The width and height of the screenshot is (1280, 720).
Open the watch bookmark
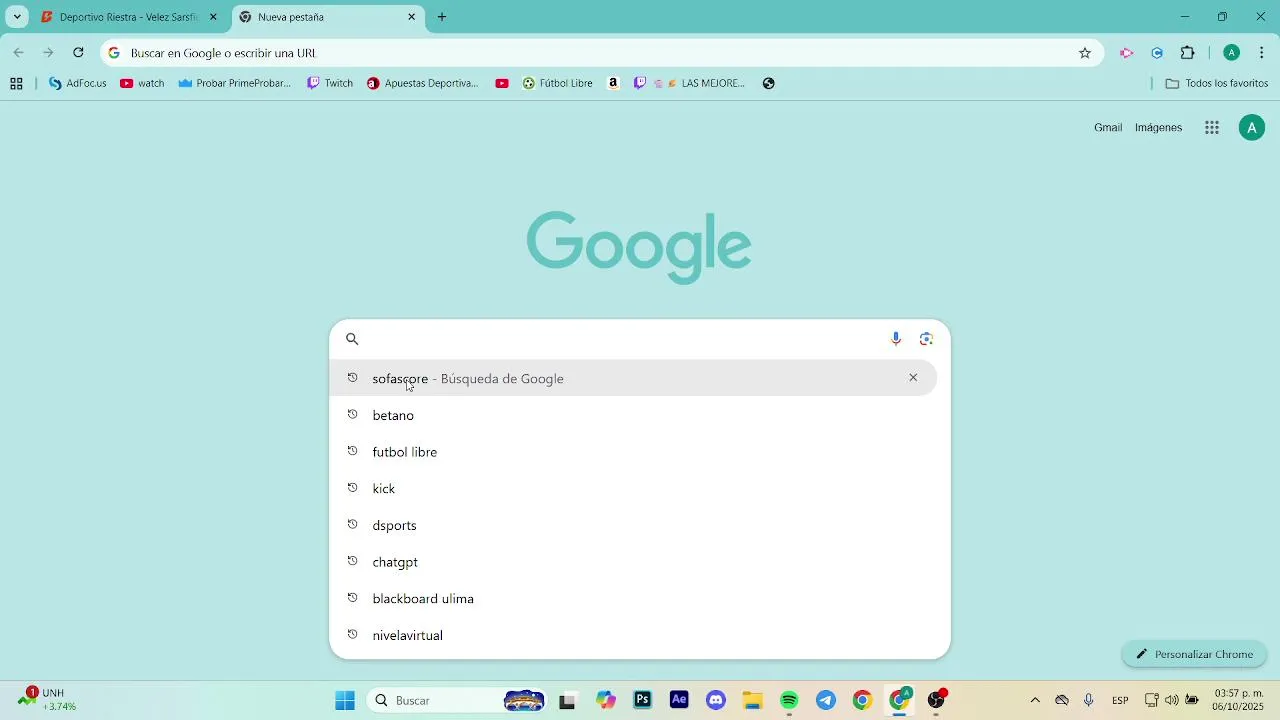coord(142,84)
